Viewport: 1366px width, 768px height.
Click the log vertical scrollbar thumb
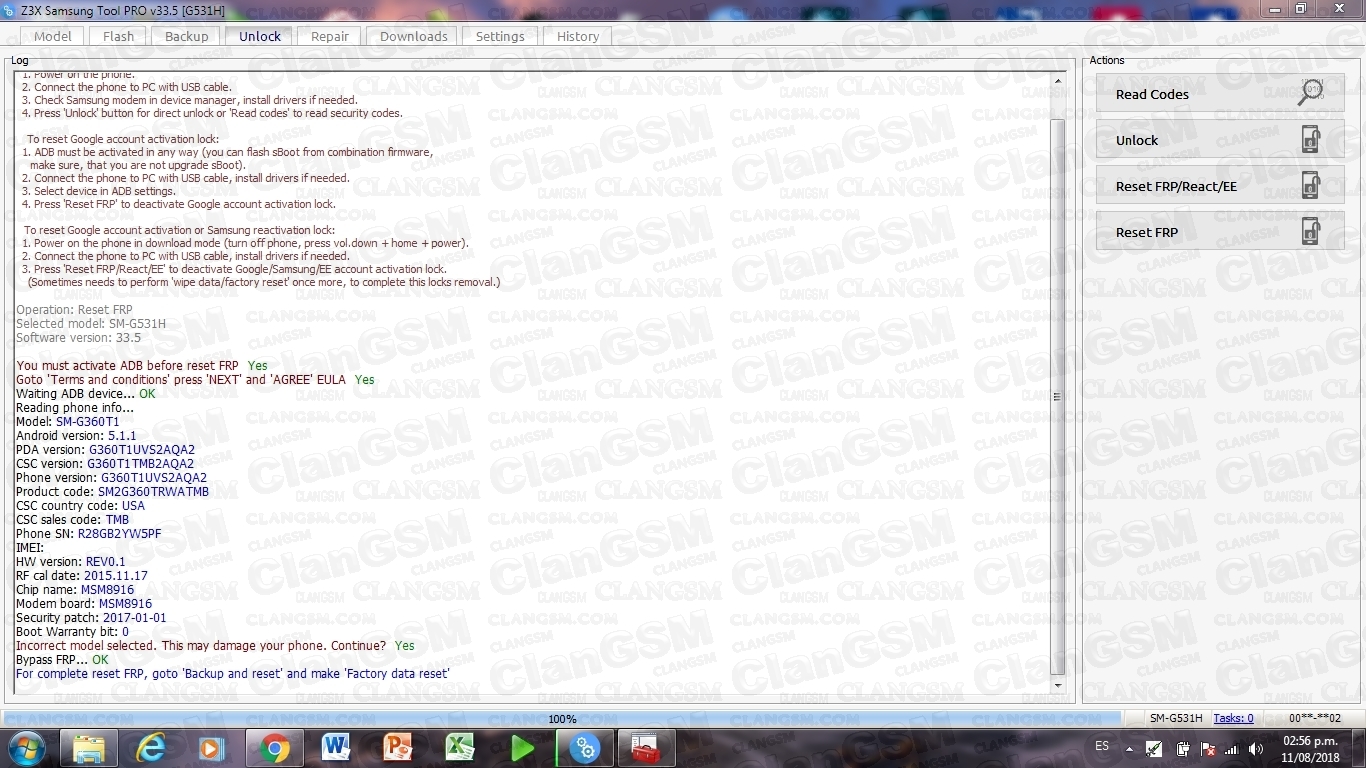click(1058, 397)
